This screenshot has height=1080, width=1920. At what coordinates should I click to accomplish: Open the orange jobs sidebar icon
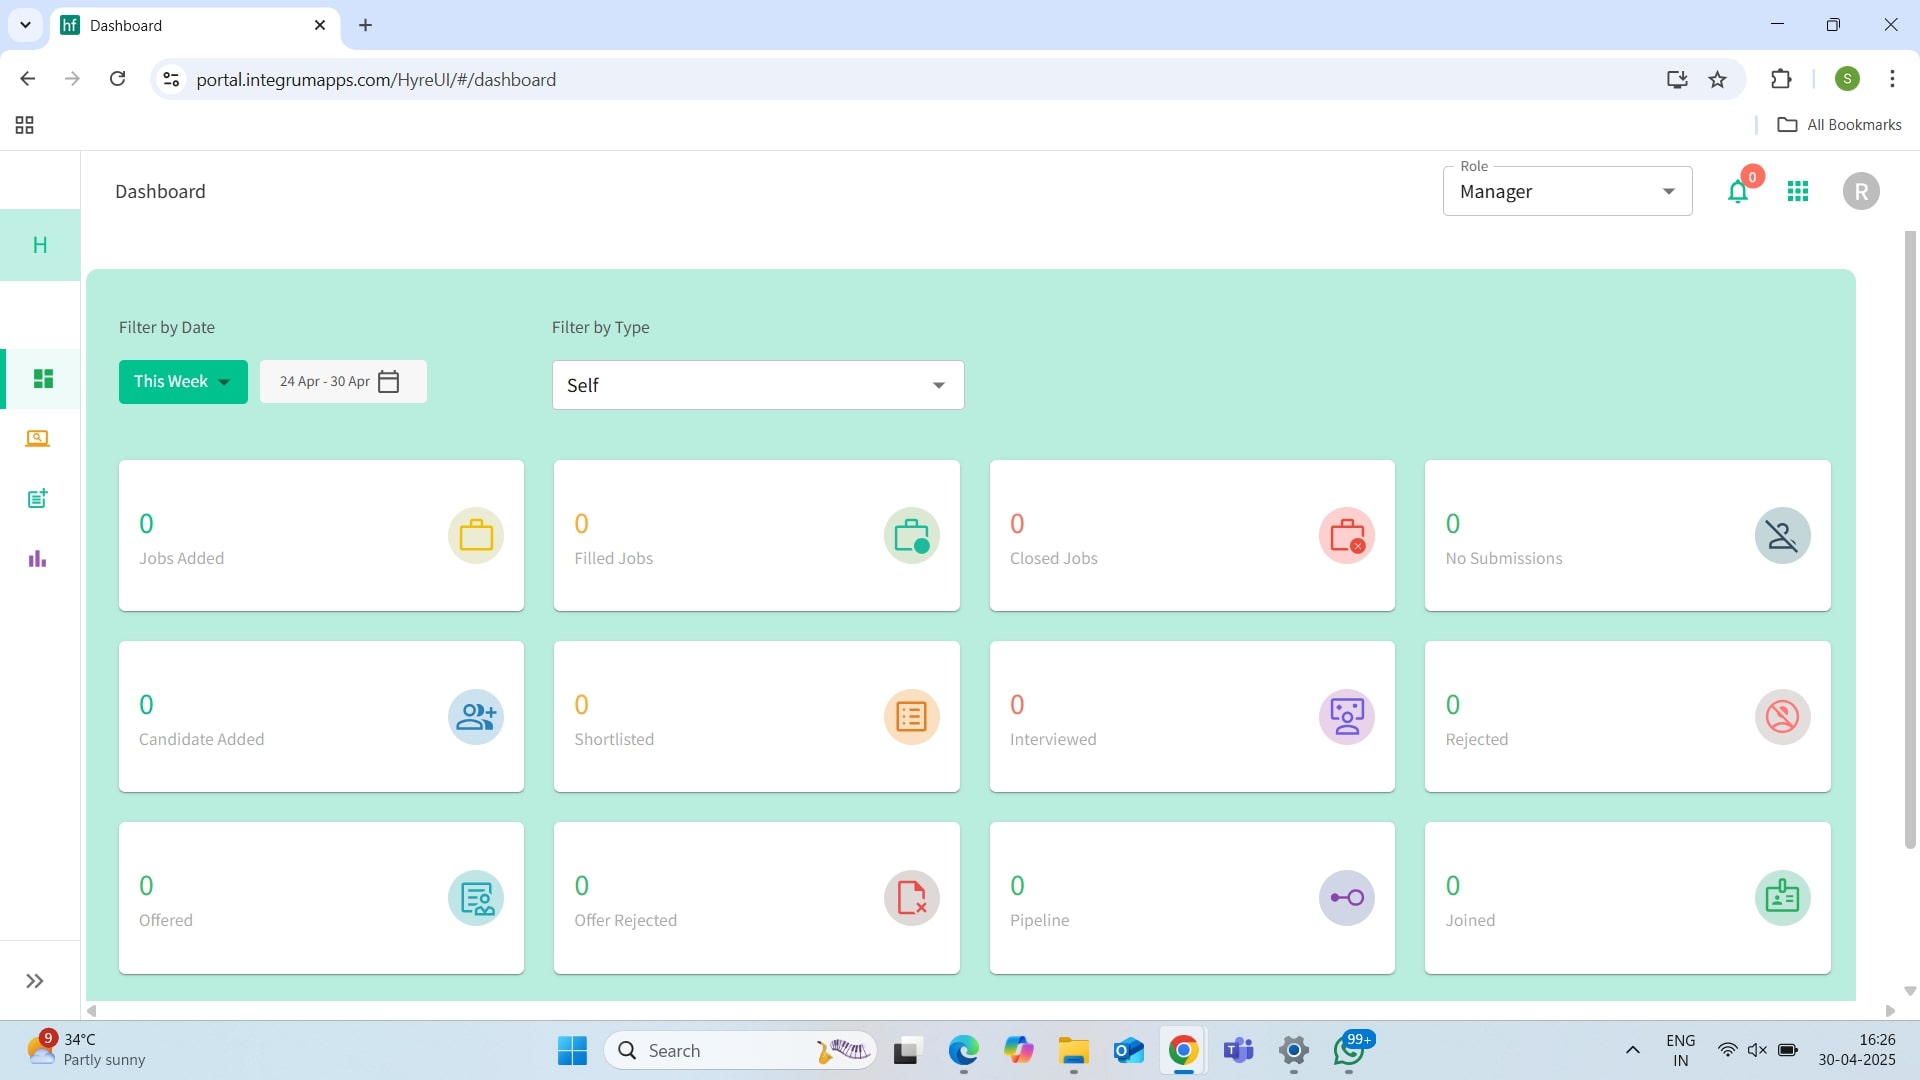coord(37,439)
